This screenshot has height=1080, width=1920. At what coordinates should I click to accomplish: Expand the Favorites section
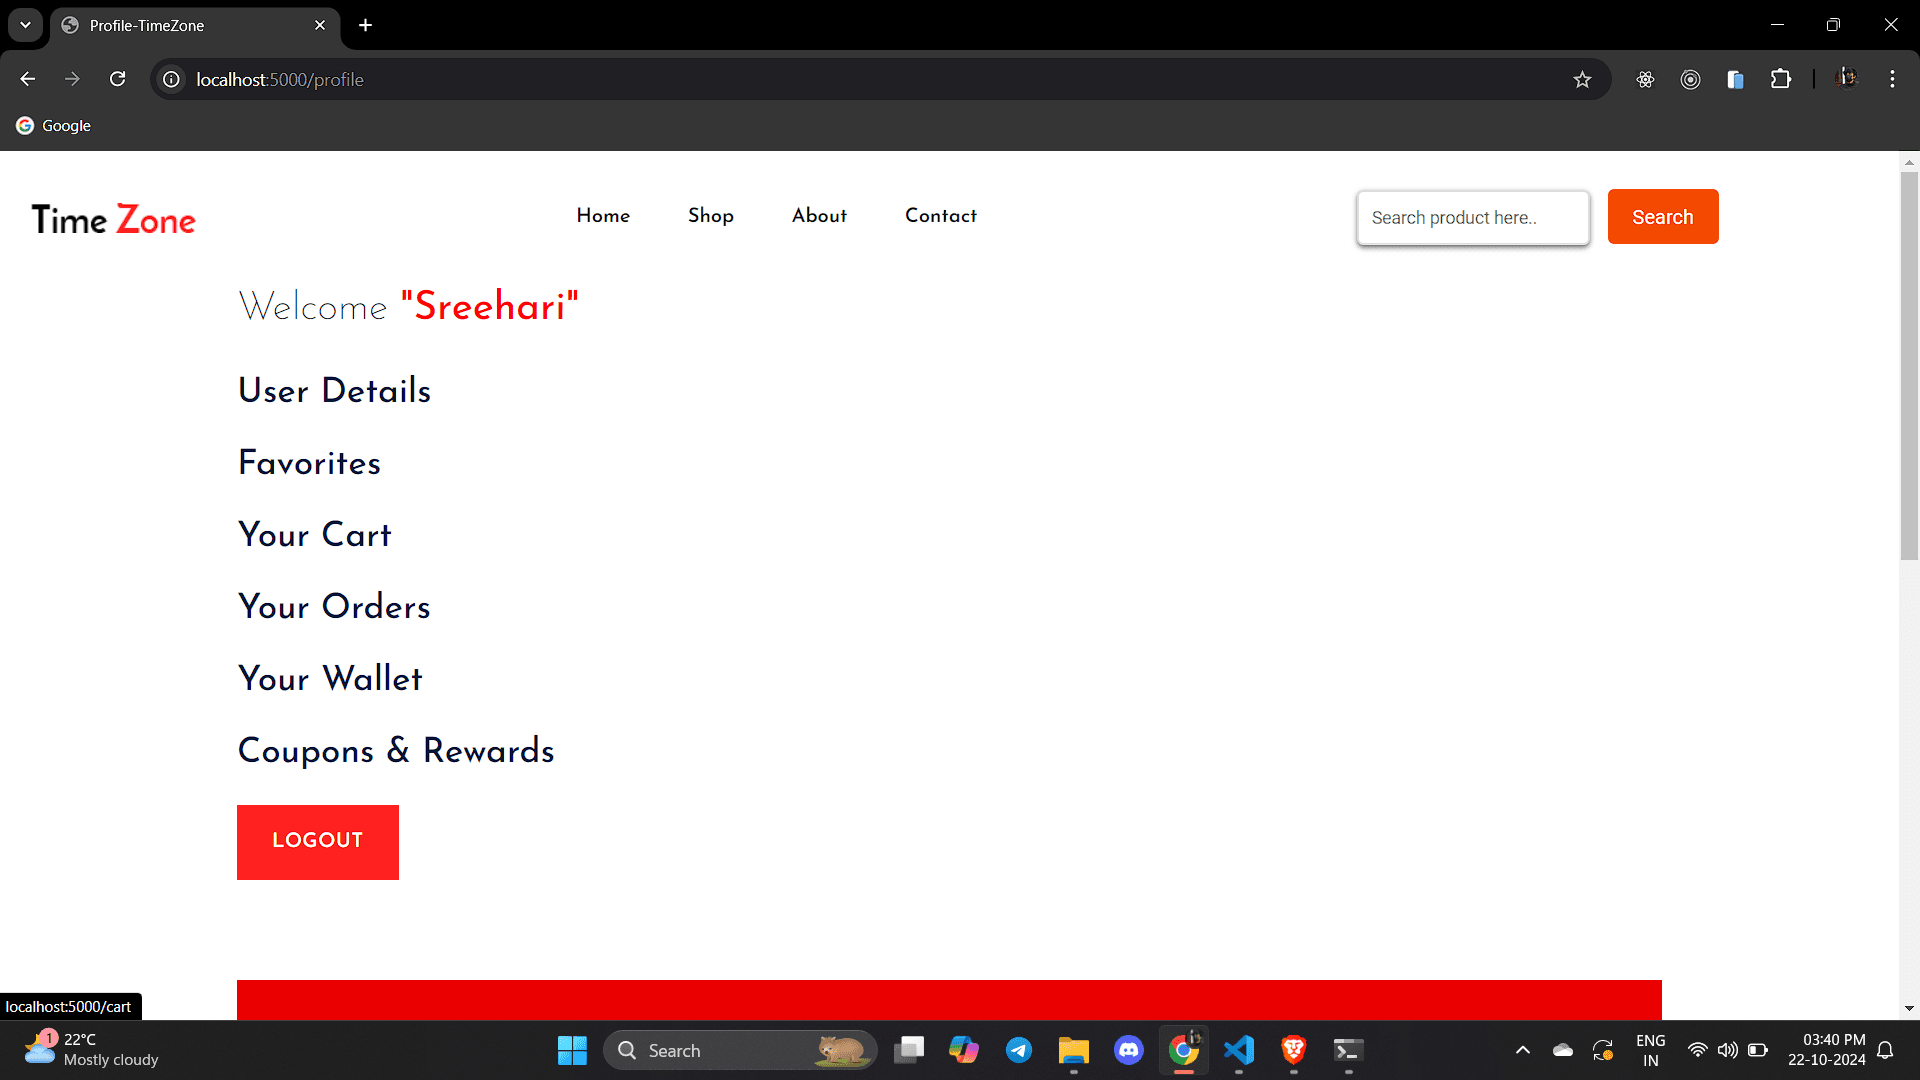click(x=309, y=464)
